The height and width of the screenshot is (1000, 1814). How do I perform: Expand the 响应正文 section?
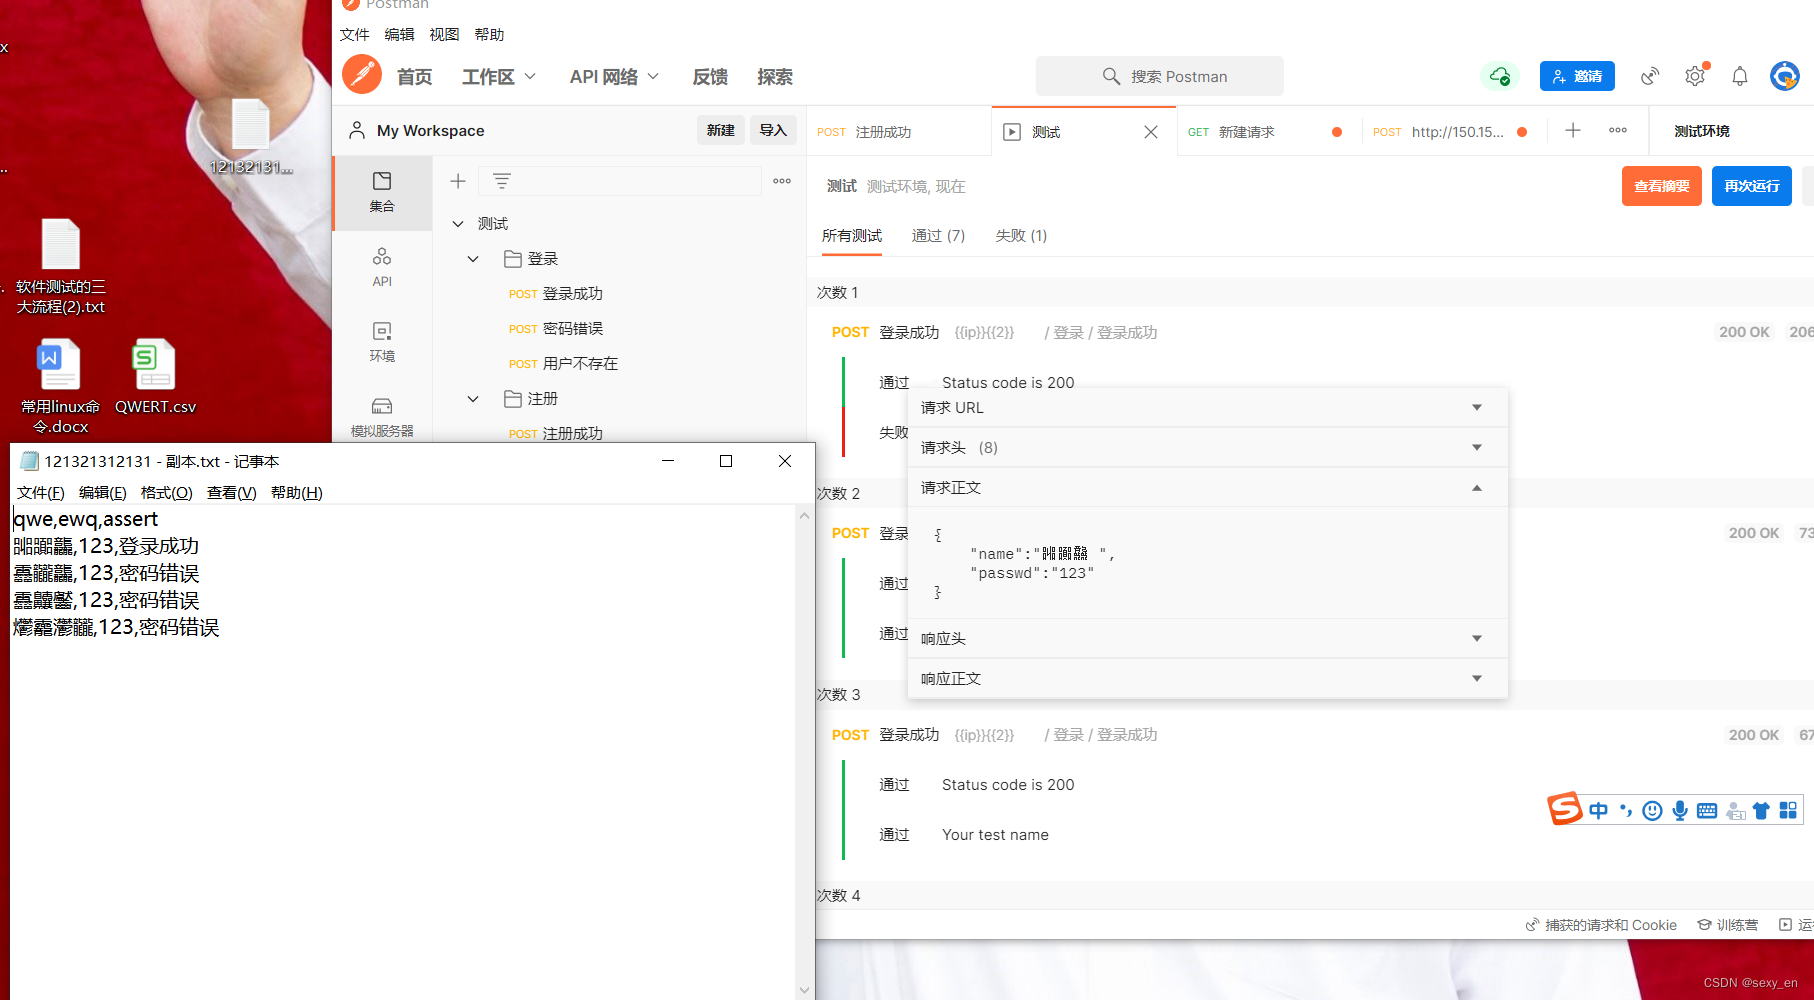pyautogui.click(x=1207, y=679)
